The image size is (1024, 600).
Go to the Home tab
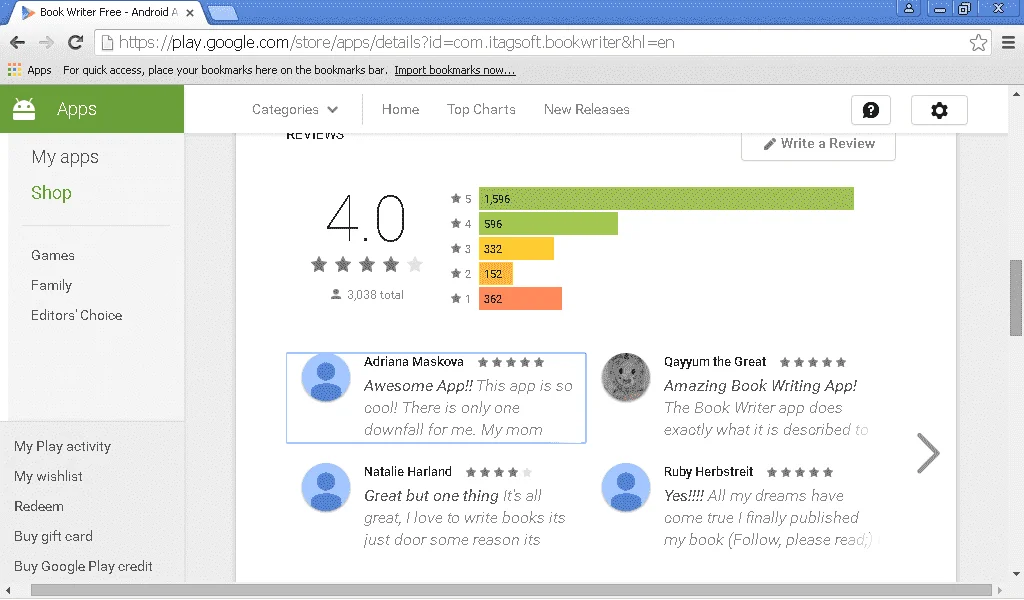[400, 110]
